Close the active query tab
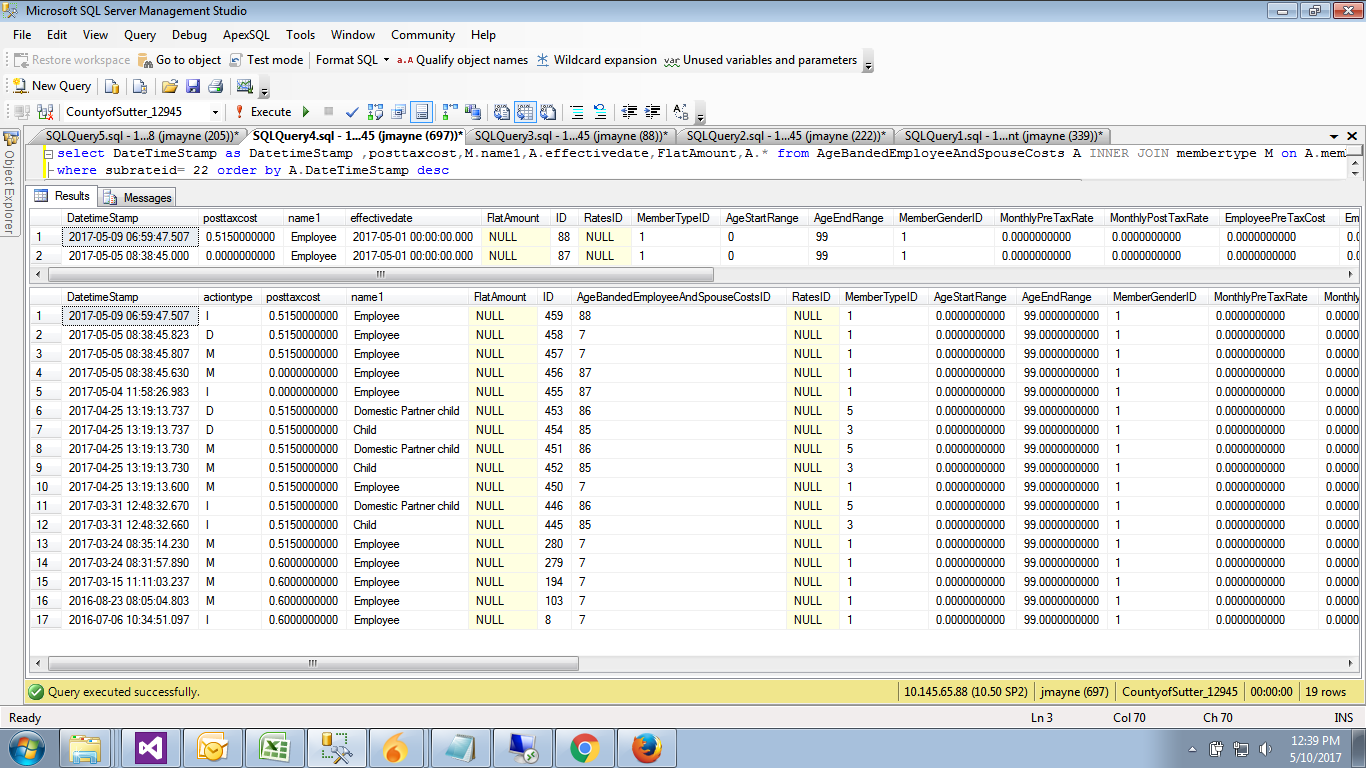This screenshot has height=768, width=1366. pyautogui.click(x=1351, y=136)
